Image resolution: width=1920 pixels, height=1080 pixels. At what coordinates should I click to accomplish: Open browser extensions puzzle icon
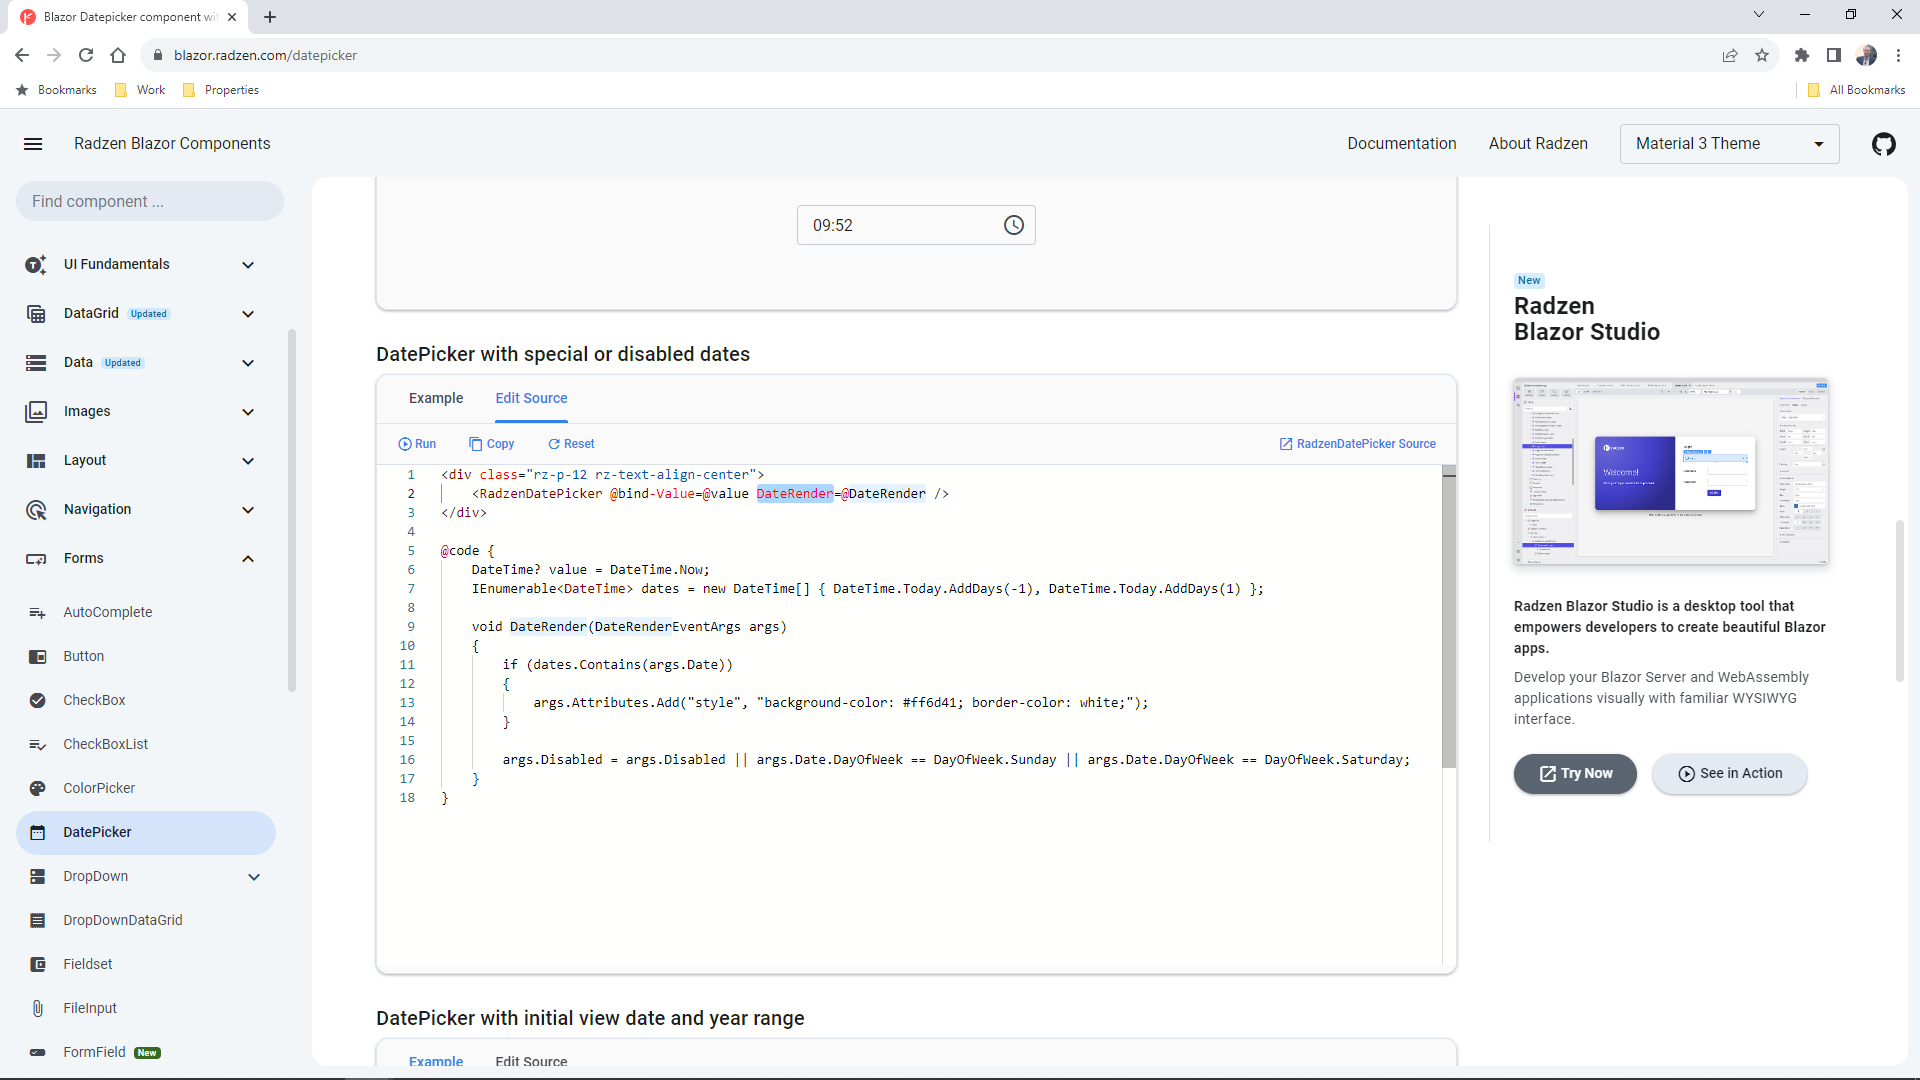point(1801,55)
